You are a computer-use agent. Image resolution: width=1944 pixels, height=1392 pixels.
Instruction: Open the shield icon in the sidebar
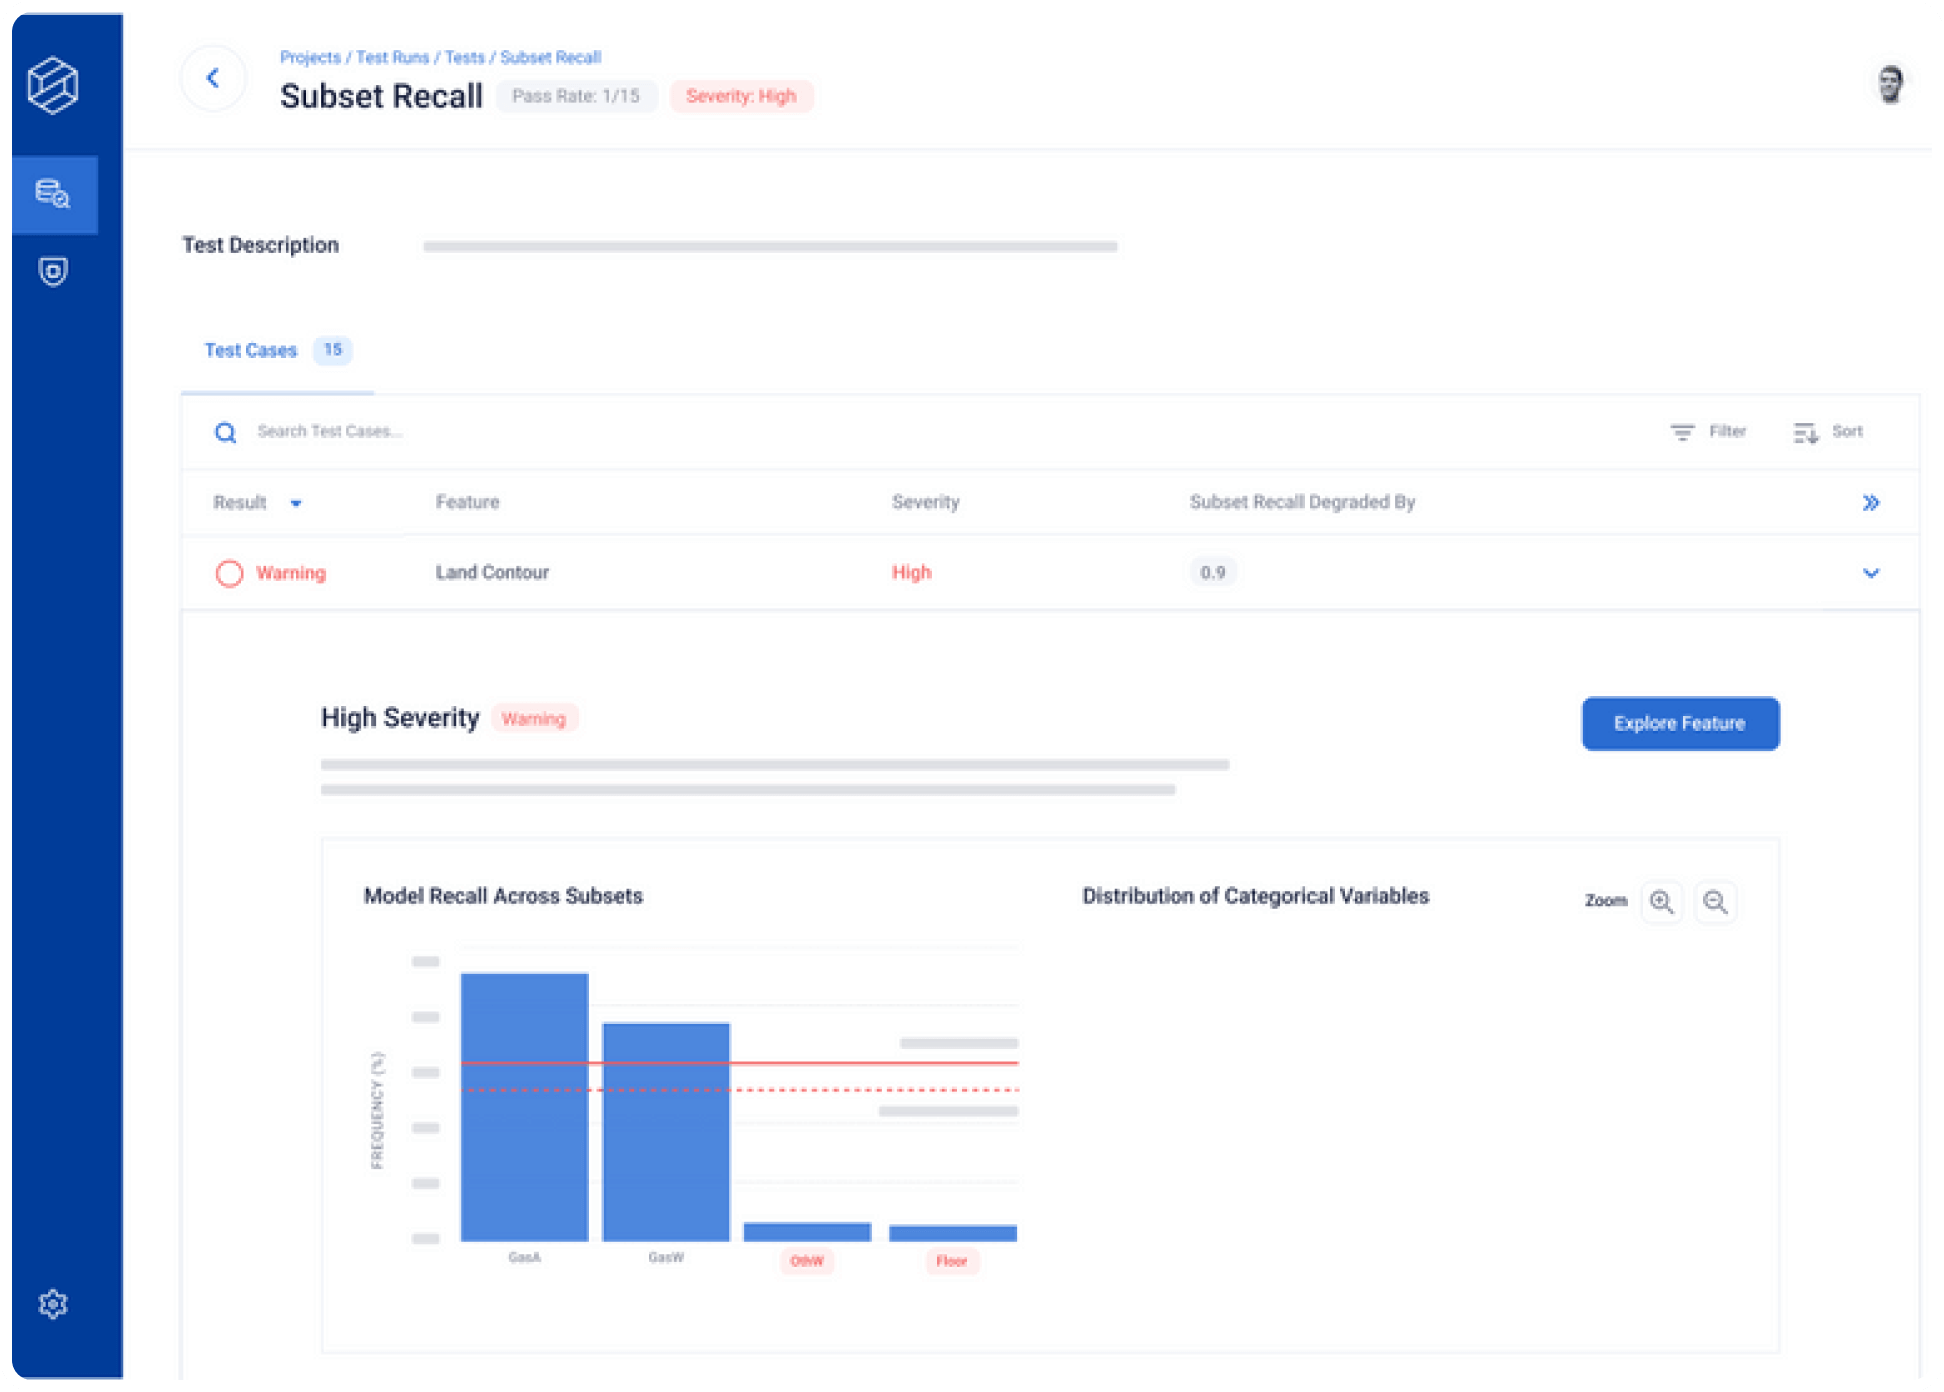53,271
